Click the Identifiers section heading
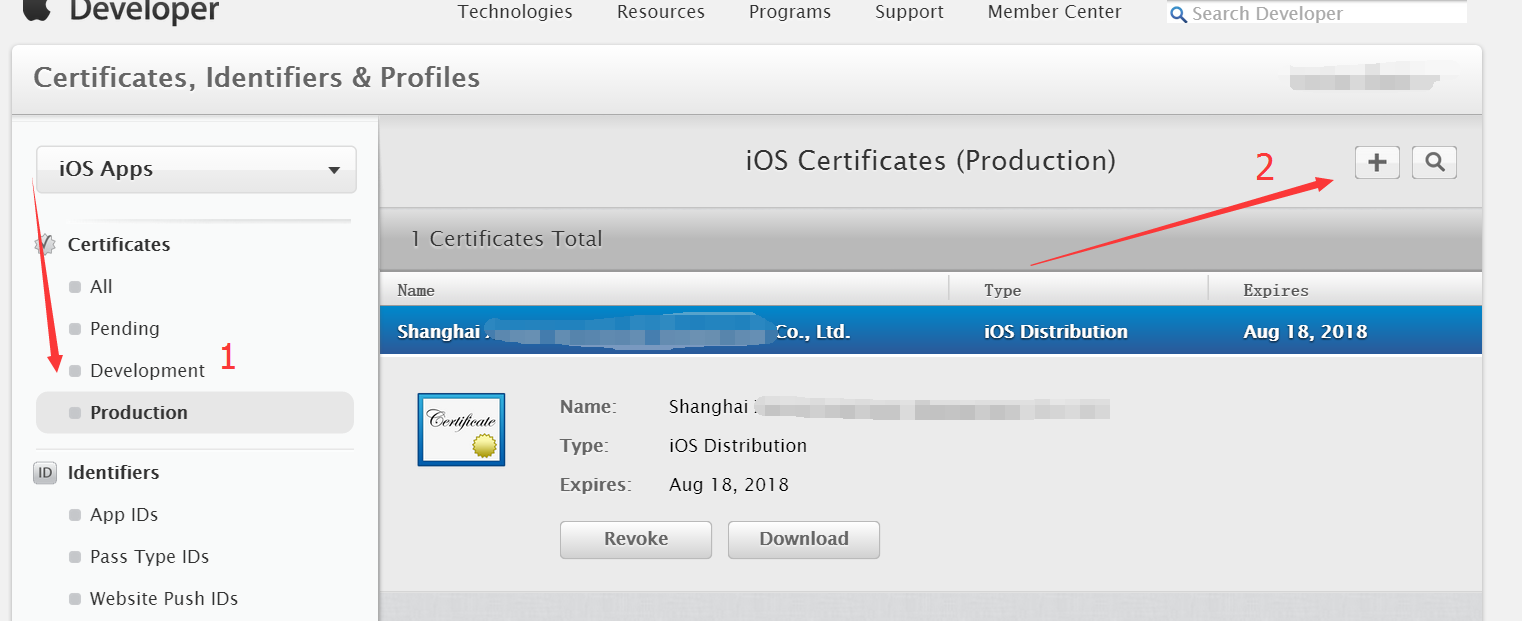 pyautogui.click(x=114, y=472)
